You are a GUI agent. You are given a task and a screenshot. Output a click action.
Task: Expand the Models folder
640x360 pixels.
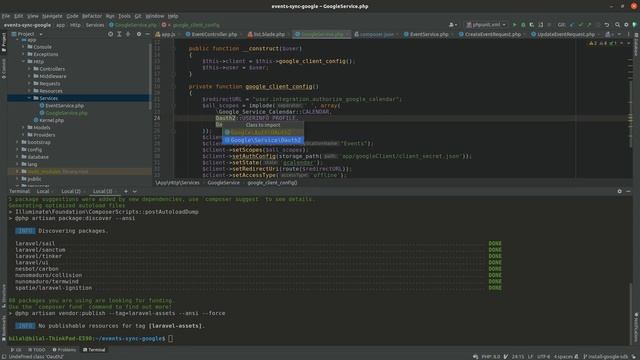[24, 128]
